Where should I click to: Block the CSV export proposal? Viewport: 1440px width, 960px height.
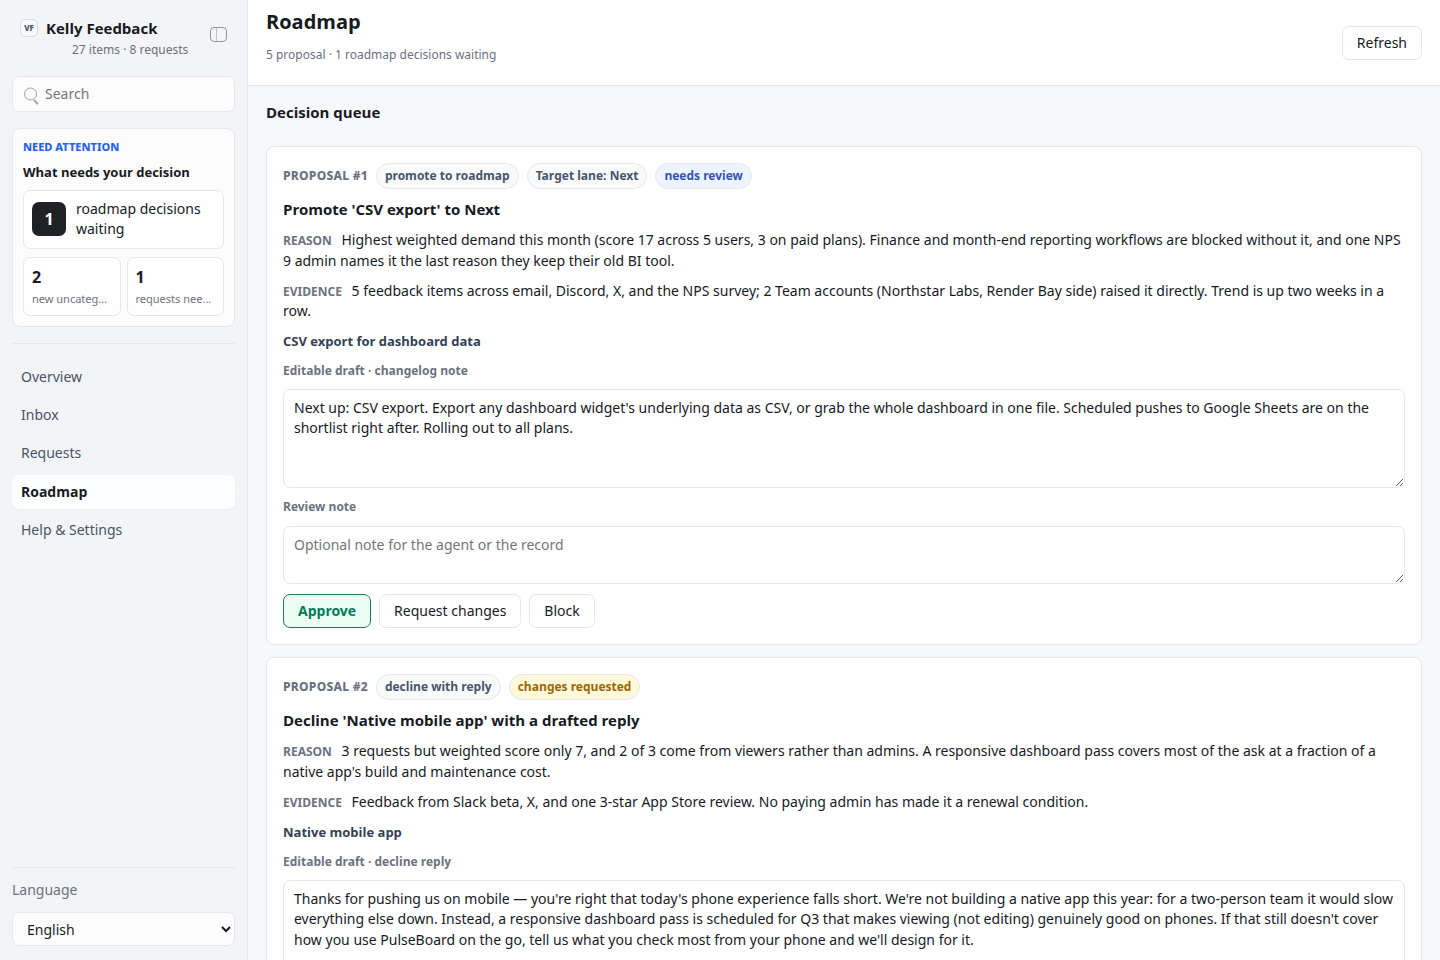point(562,611)
